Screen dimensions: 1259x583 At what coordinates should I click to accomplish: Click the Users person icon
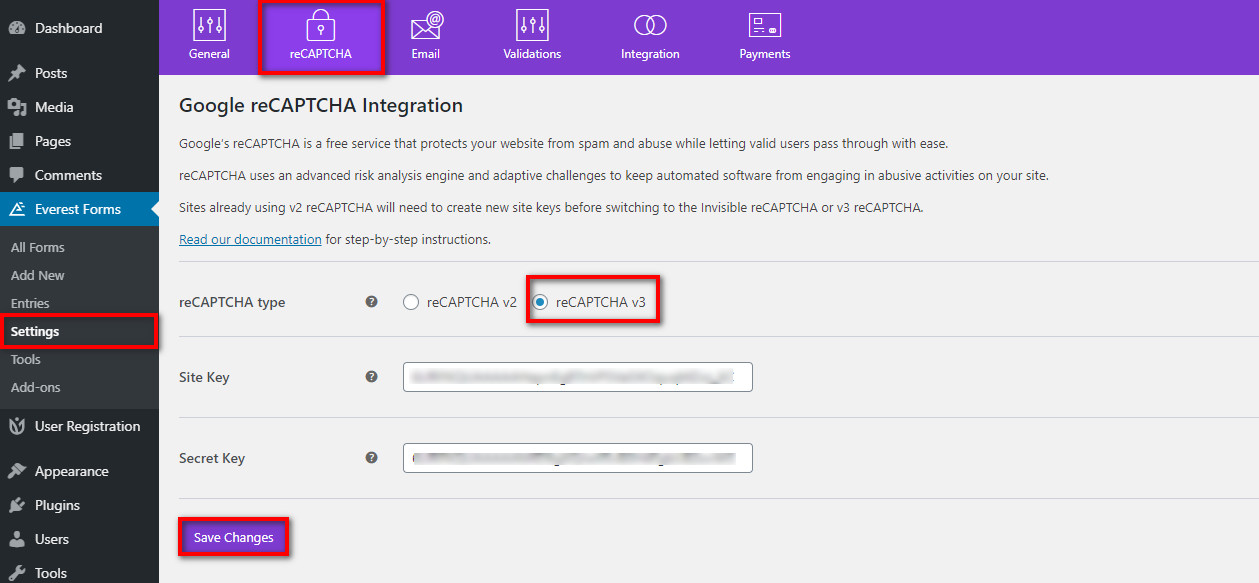coord(17,539)
